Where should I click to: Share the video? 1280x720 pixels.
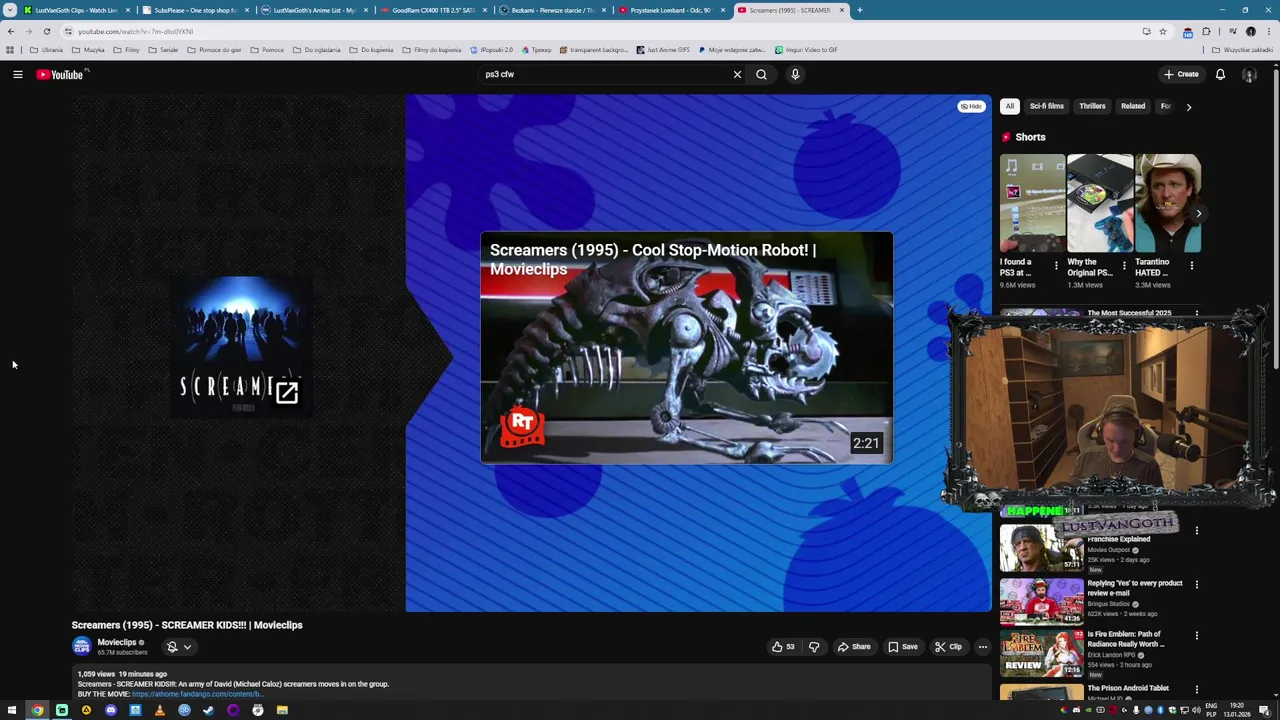854,647
